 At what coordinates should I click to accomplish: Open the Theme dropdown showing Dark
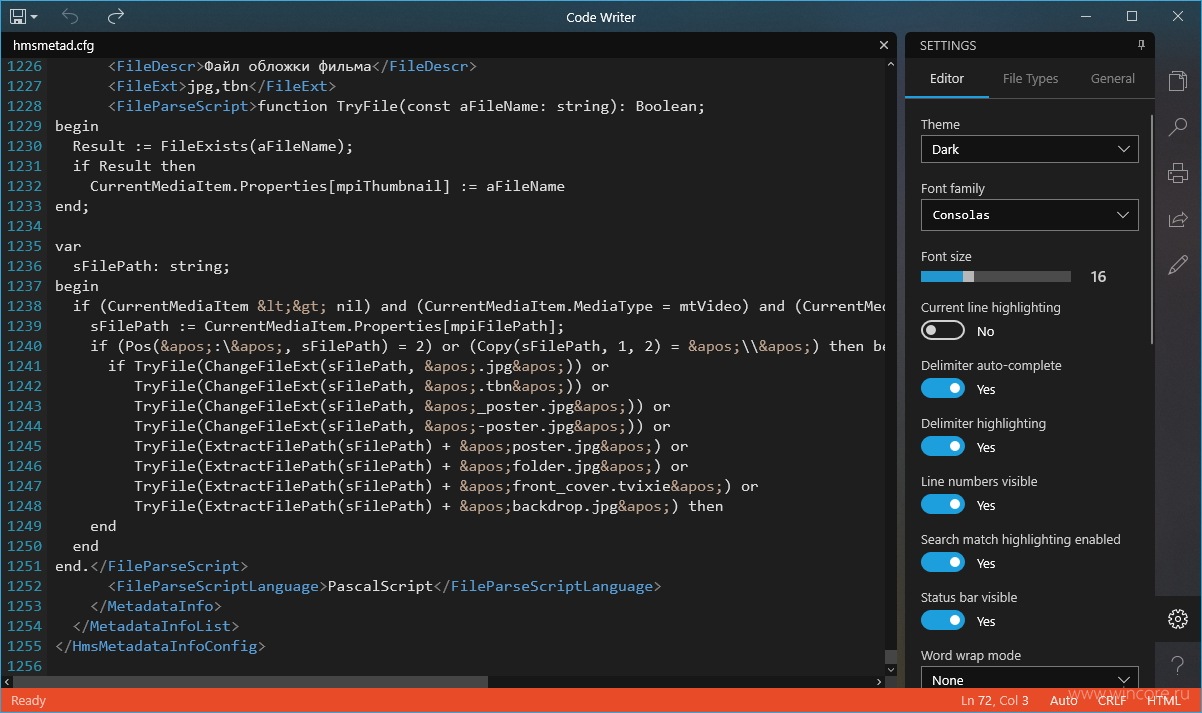pos(1029,149)
